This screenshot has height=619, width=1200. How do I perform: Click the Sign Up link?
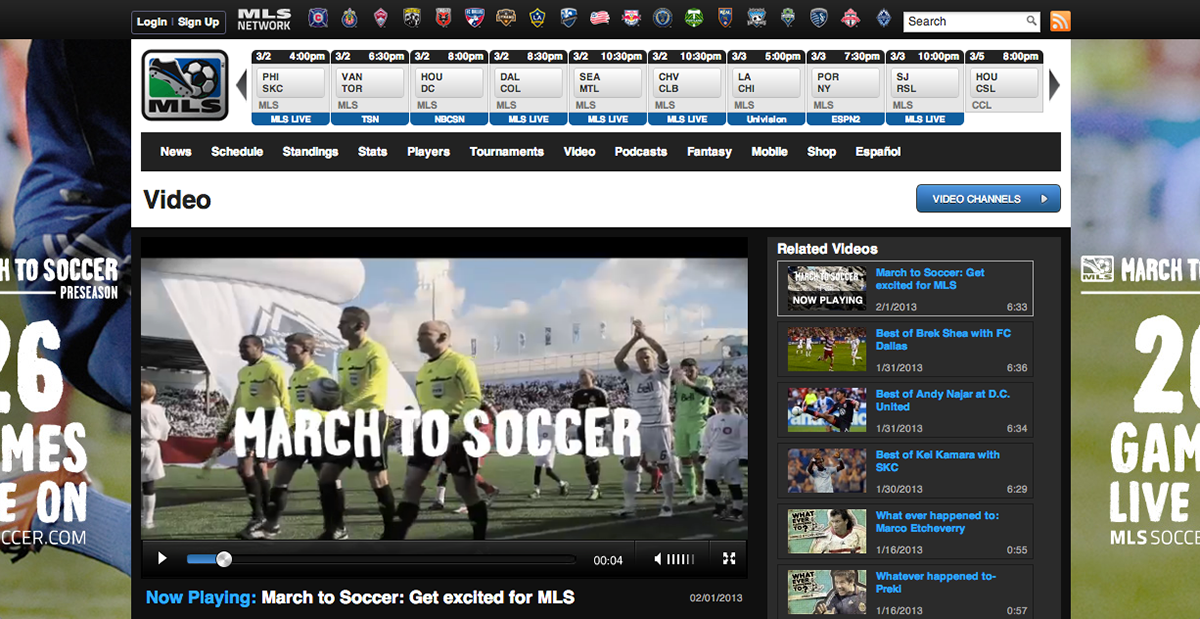[198, 21]
